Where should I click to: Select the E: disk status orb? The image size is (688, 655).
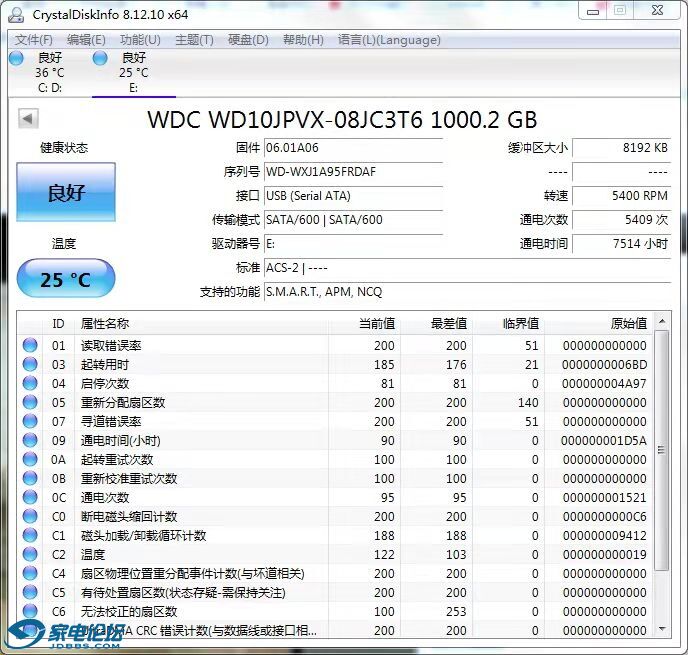(x=100, y=59)
